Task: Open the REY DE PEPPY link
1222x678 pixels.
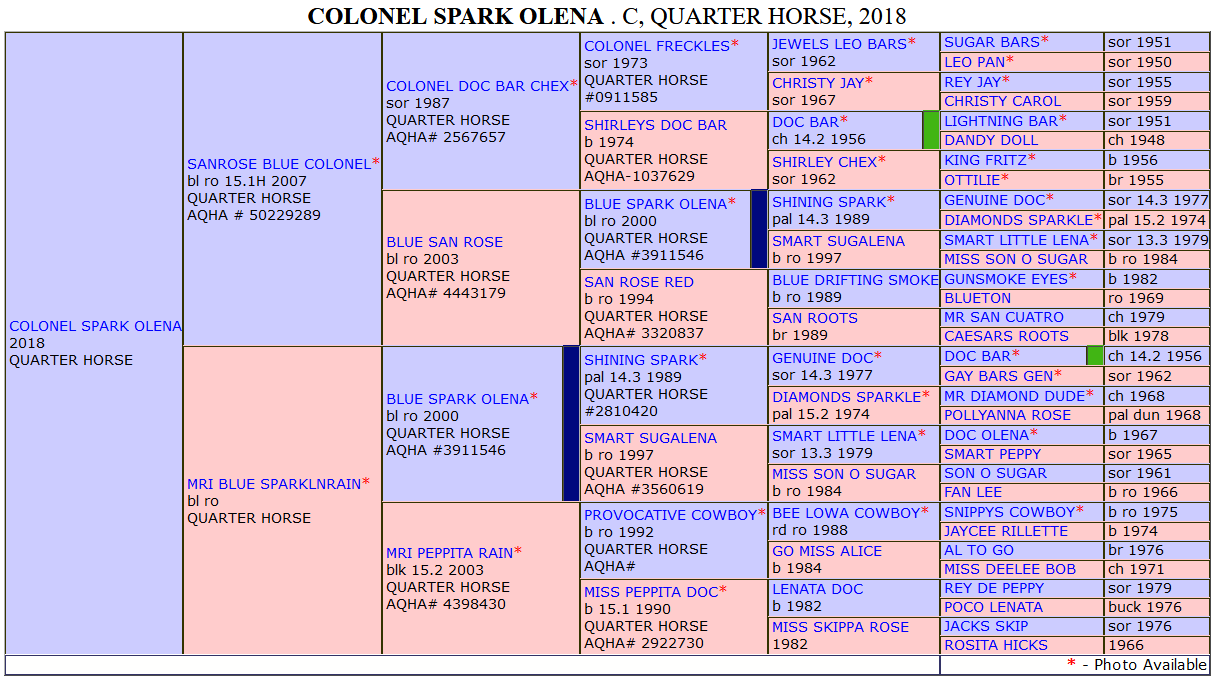Action: point(994,588)
